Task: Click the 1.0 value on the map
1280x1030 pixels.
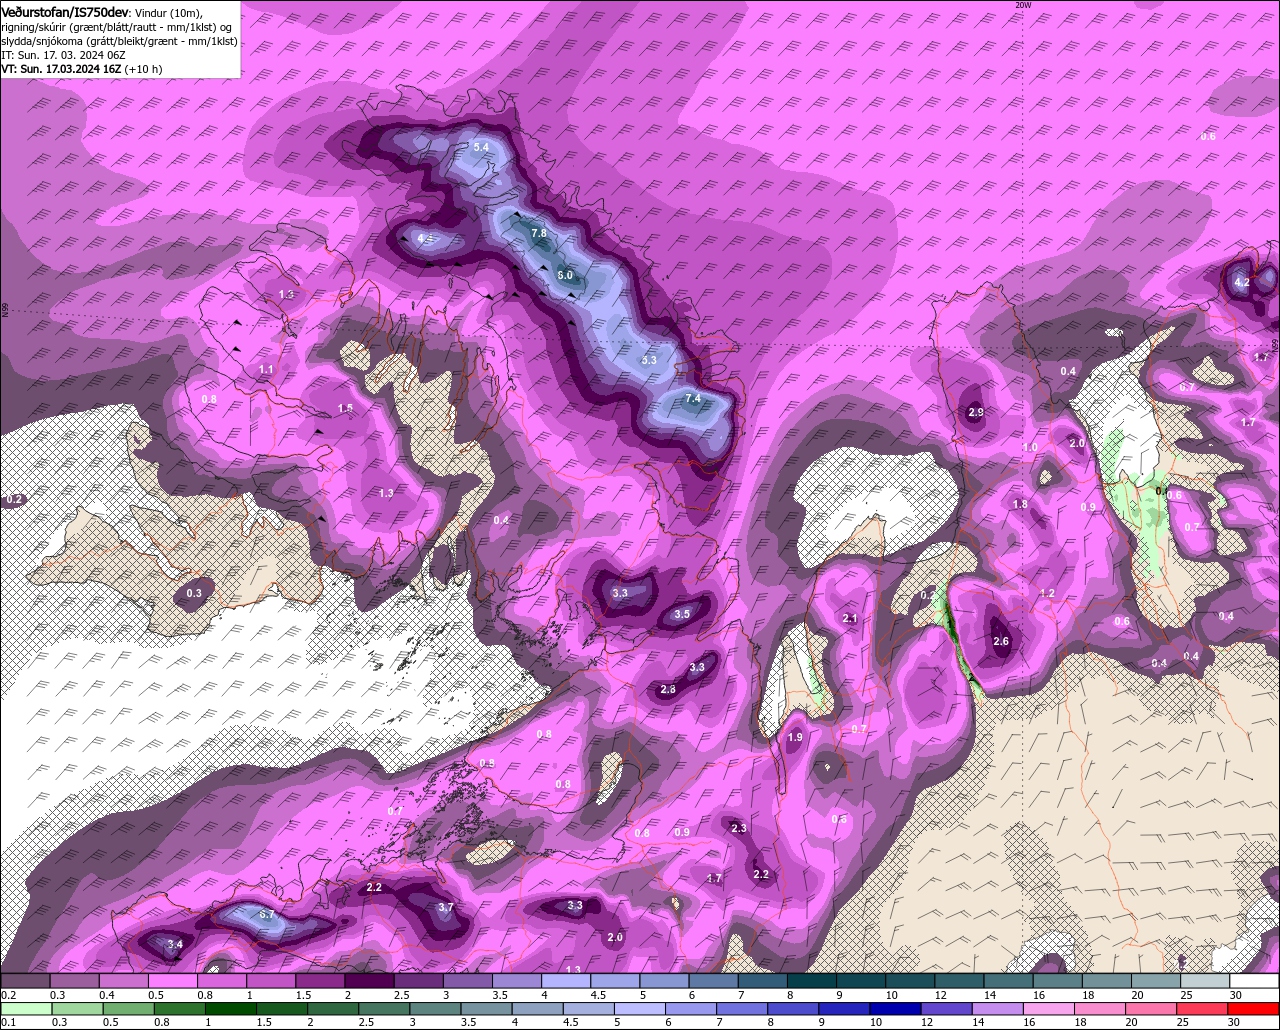Action: (x=1030, y=448)
